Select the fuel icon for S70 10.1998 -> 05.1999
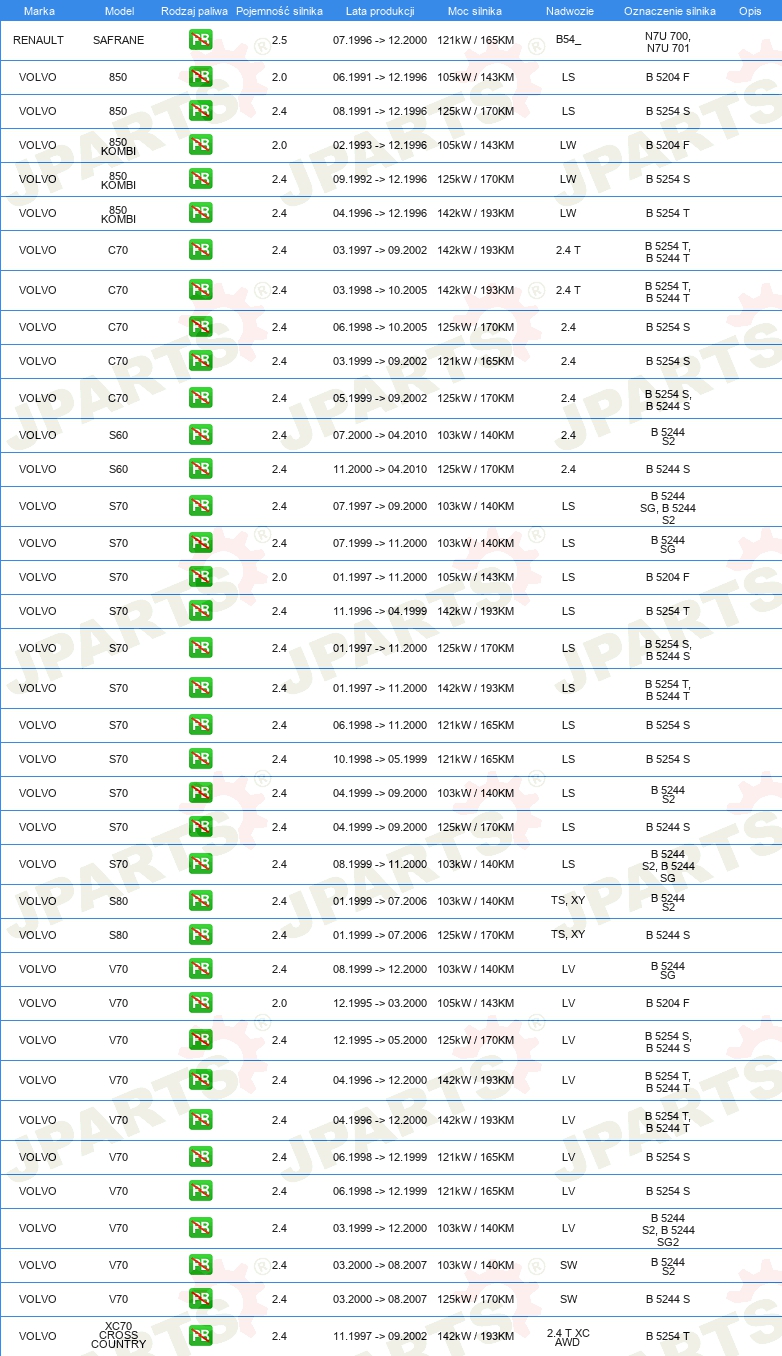Viewport: 782px width, 1356px height. coord(200,759)
